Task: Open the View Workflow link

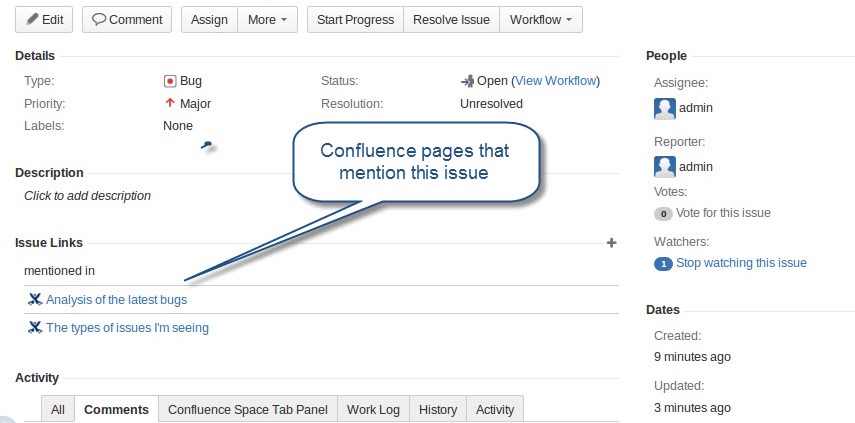Action: click(x=555, y=81)
